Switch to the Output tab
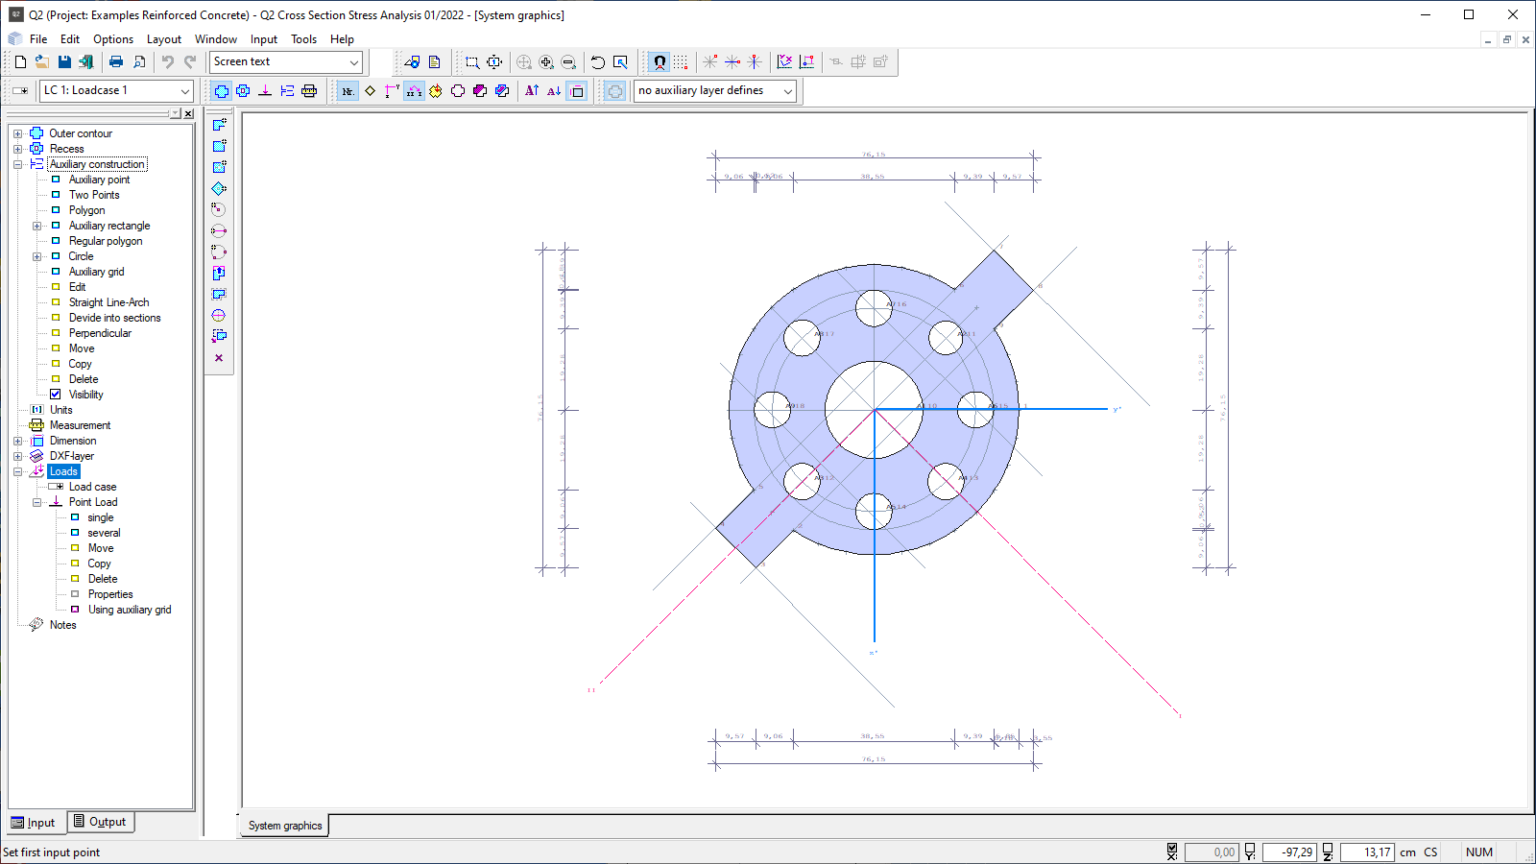 [x=100, y=822]
